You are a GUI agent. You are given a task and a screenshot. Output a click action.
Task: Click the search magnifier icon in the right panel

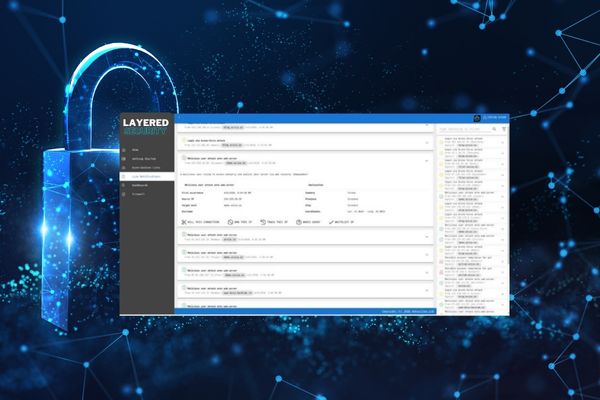point(494,129)
